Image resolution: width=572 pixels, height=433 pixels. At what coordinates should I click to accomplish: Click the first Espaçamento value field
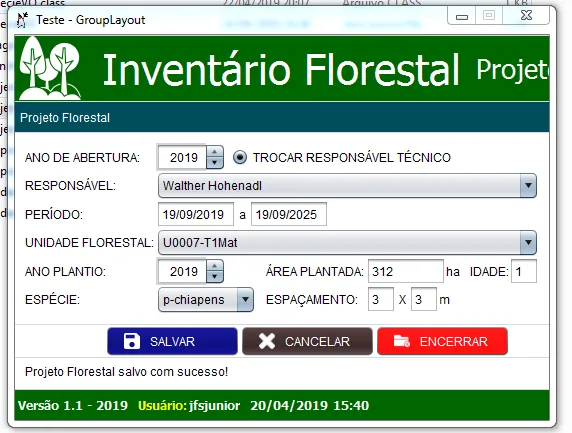click(x=381, y=299)
